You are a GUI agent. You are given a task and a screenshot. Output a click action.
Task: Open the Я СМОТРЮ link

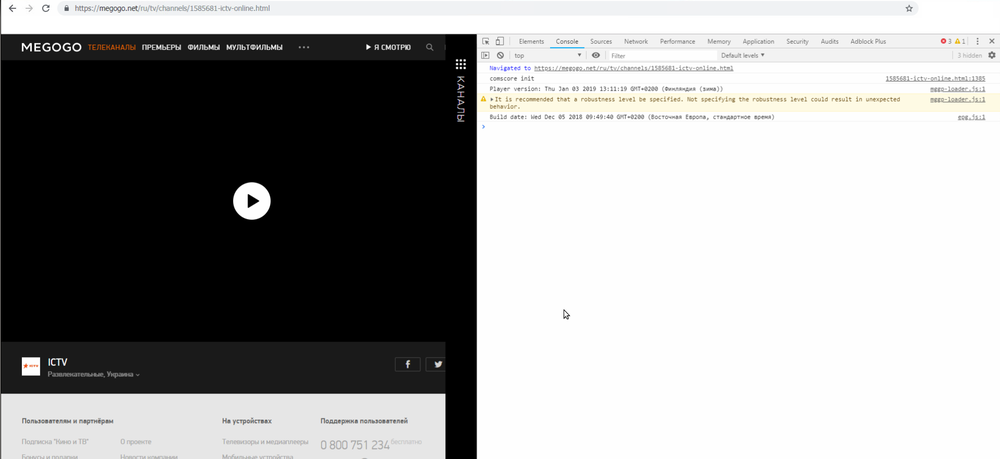[388, 47]
